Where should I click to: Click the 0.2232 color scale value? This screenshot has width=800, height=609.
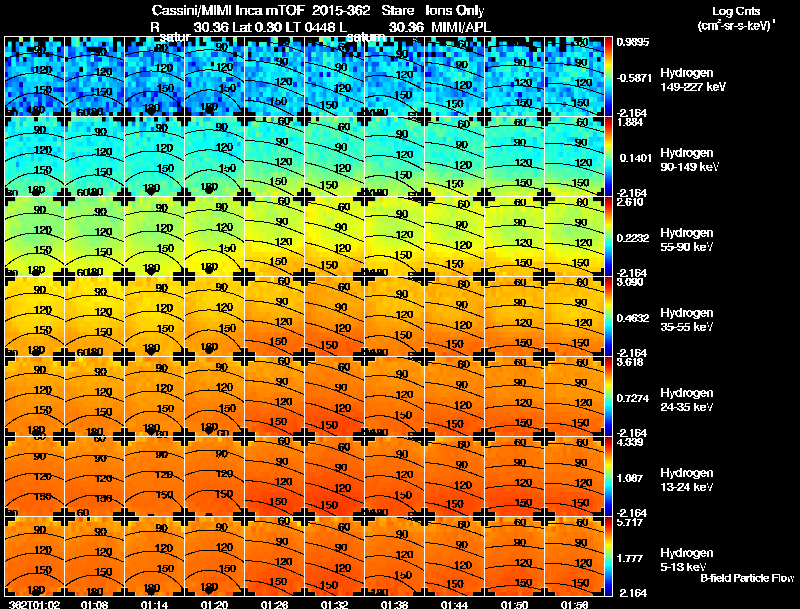coord(633,238)
